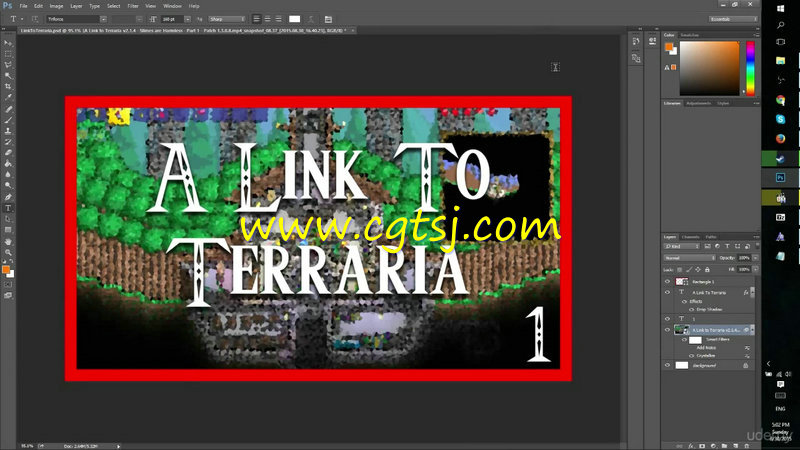
Task: Select the Lasso tool
Action: 8,65
